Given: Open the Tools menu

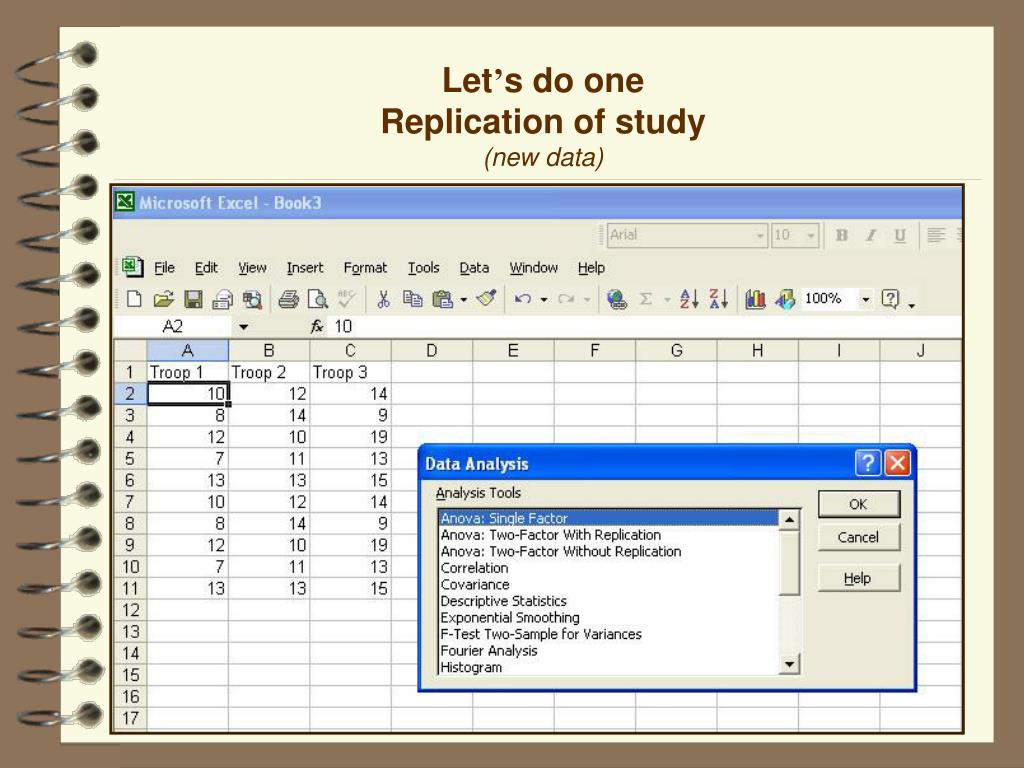Looking at the screenshot, I should pyautogui.click(x=423, y=268).
